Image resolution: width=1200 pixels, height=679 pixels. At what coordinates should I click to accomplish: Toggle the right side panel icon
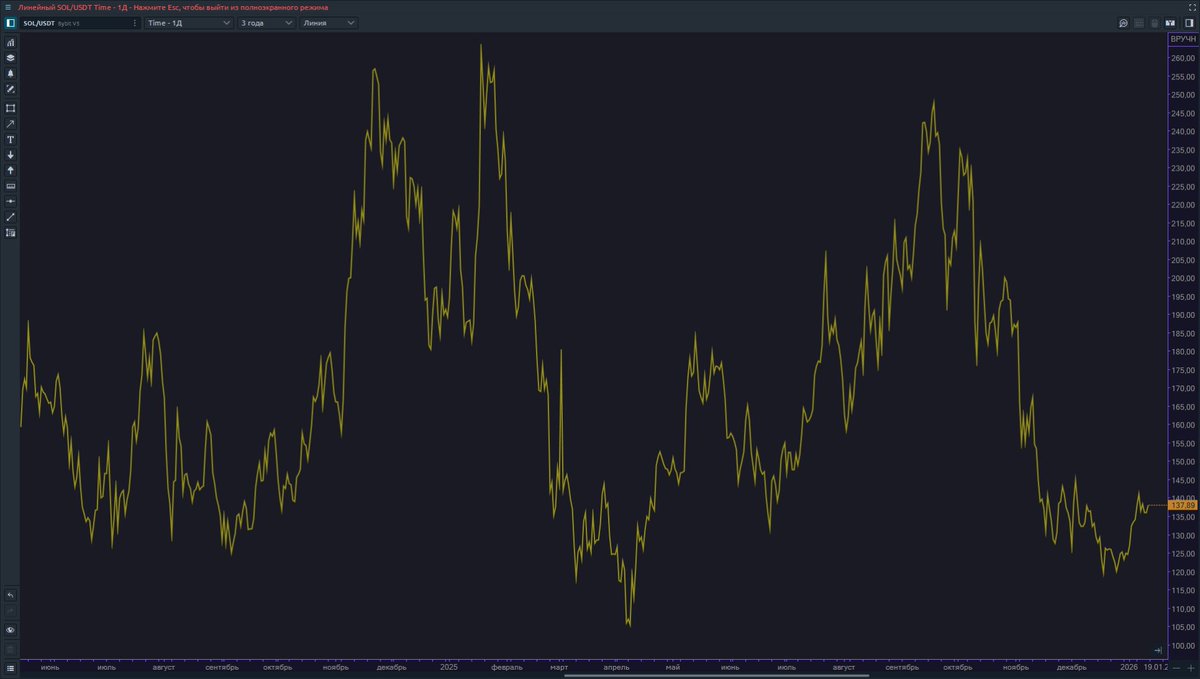tap(1189, 23)
